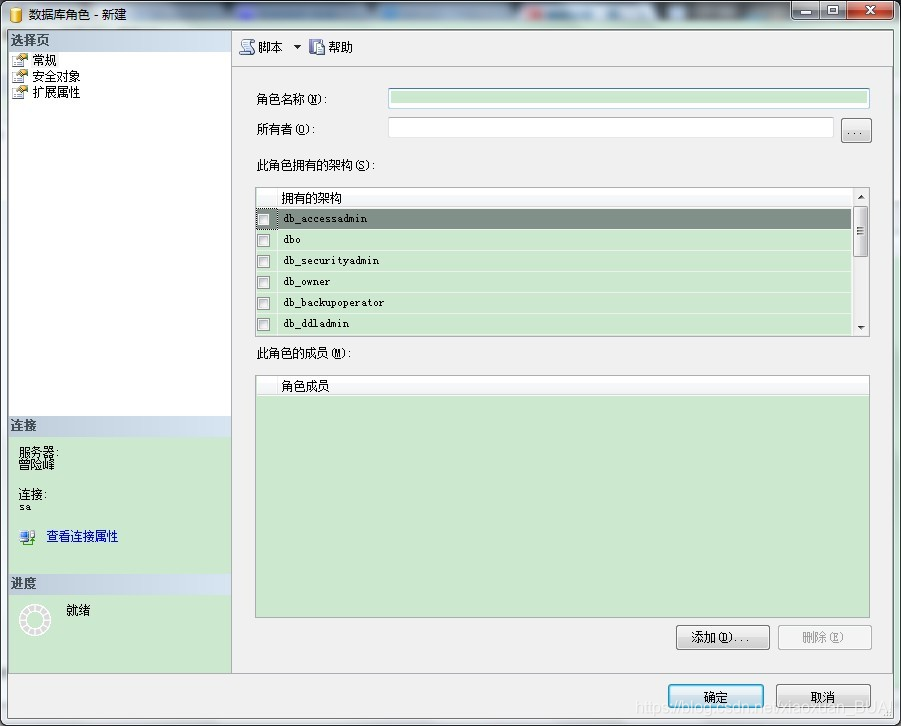The width and height of the screenshot is (901, 726).
Task: Open the 查看连接属性 link
Action: point(82,536)
